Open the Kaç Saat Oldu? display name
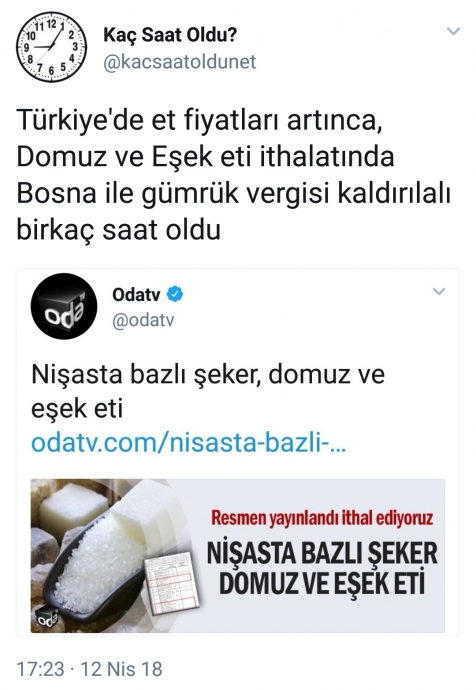 point(170,35)
